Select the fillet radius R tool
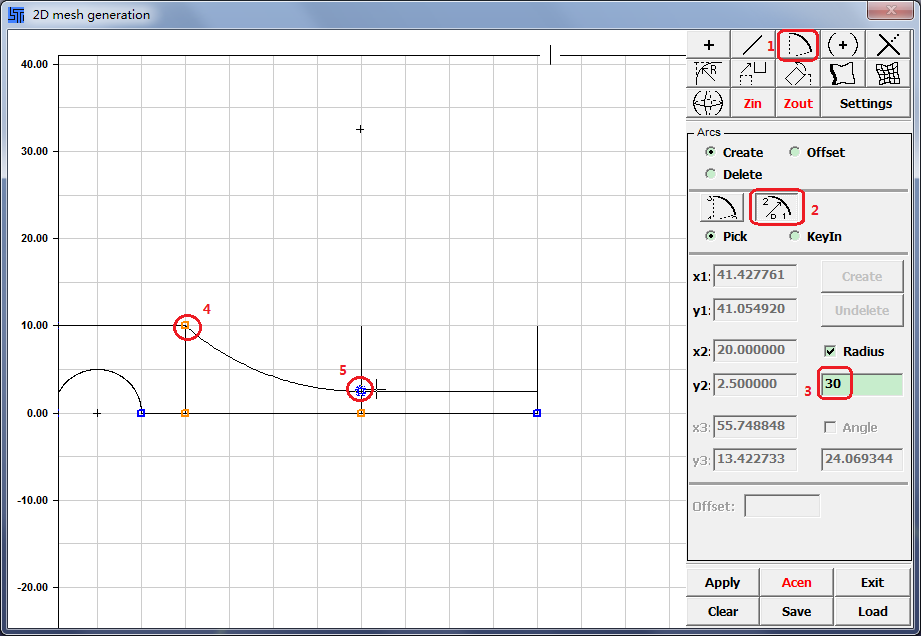Screen dimensions: 921x636 [709, 73]
